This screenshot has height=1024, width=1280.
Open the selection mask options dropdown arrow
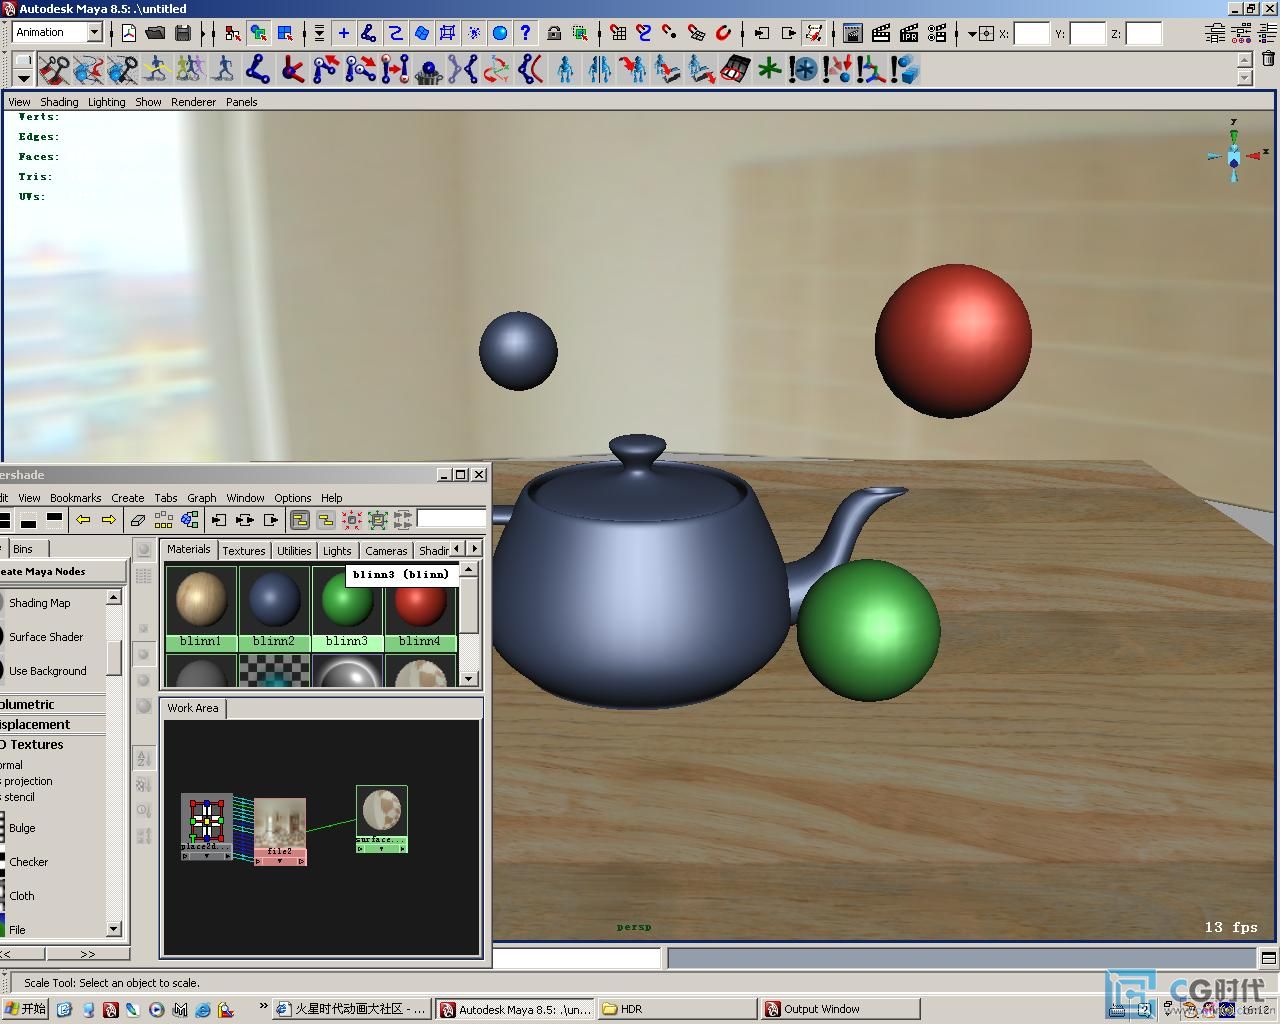(319, 33)
